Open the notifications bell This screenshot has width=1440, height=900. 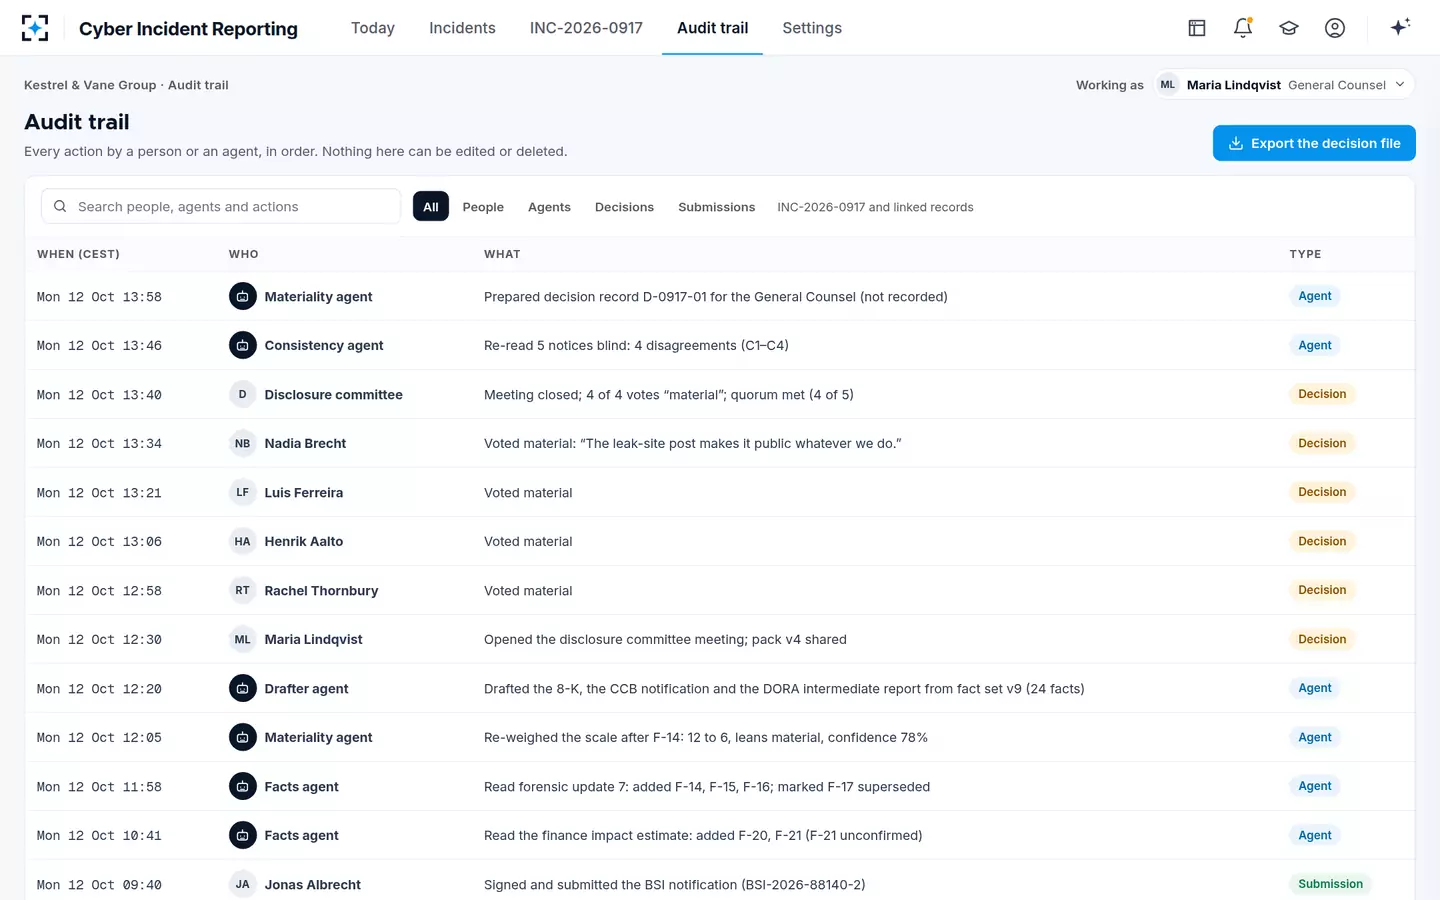click(1243, 28)
